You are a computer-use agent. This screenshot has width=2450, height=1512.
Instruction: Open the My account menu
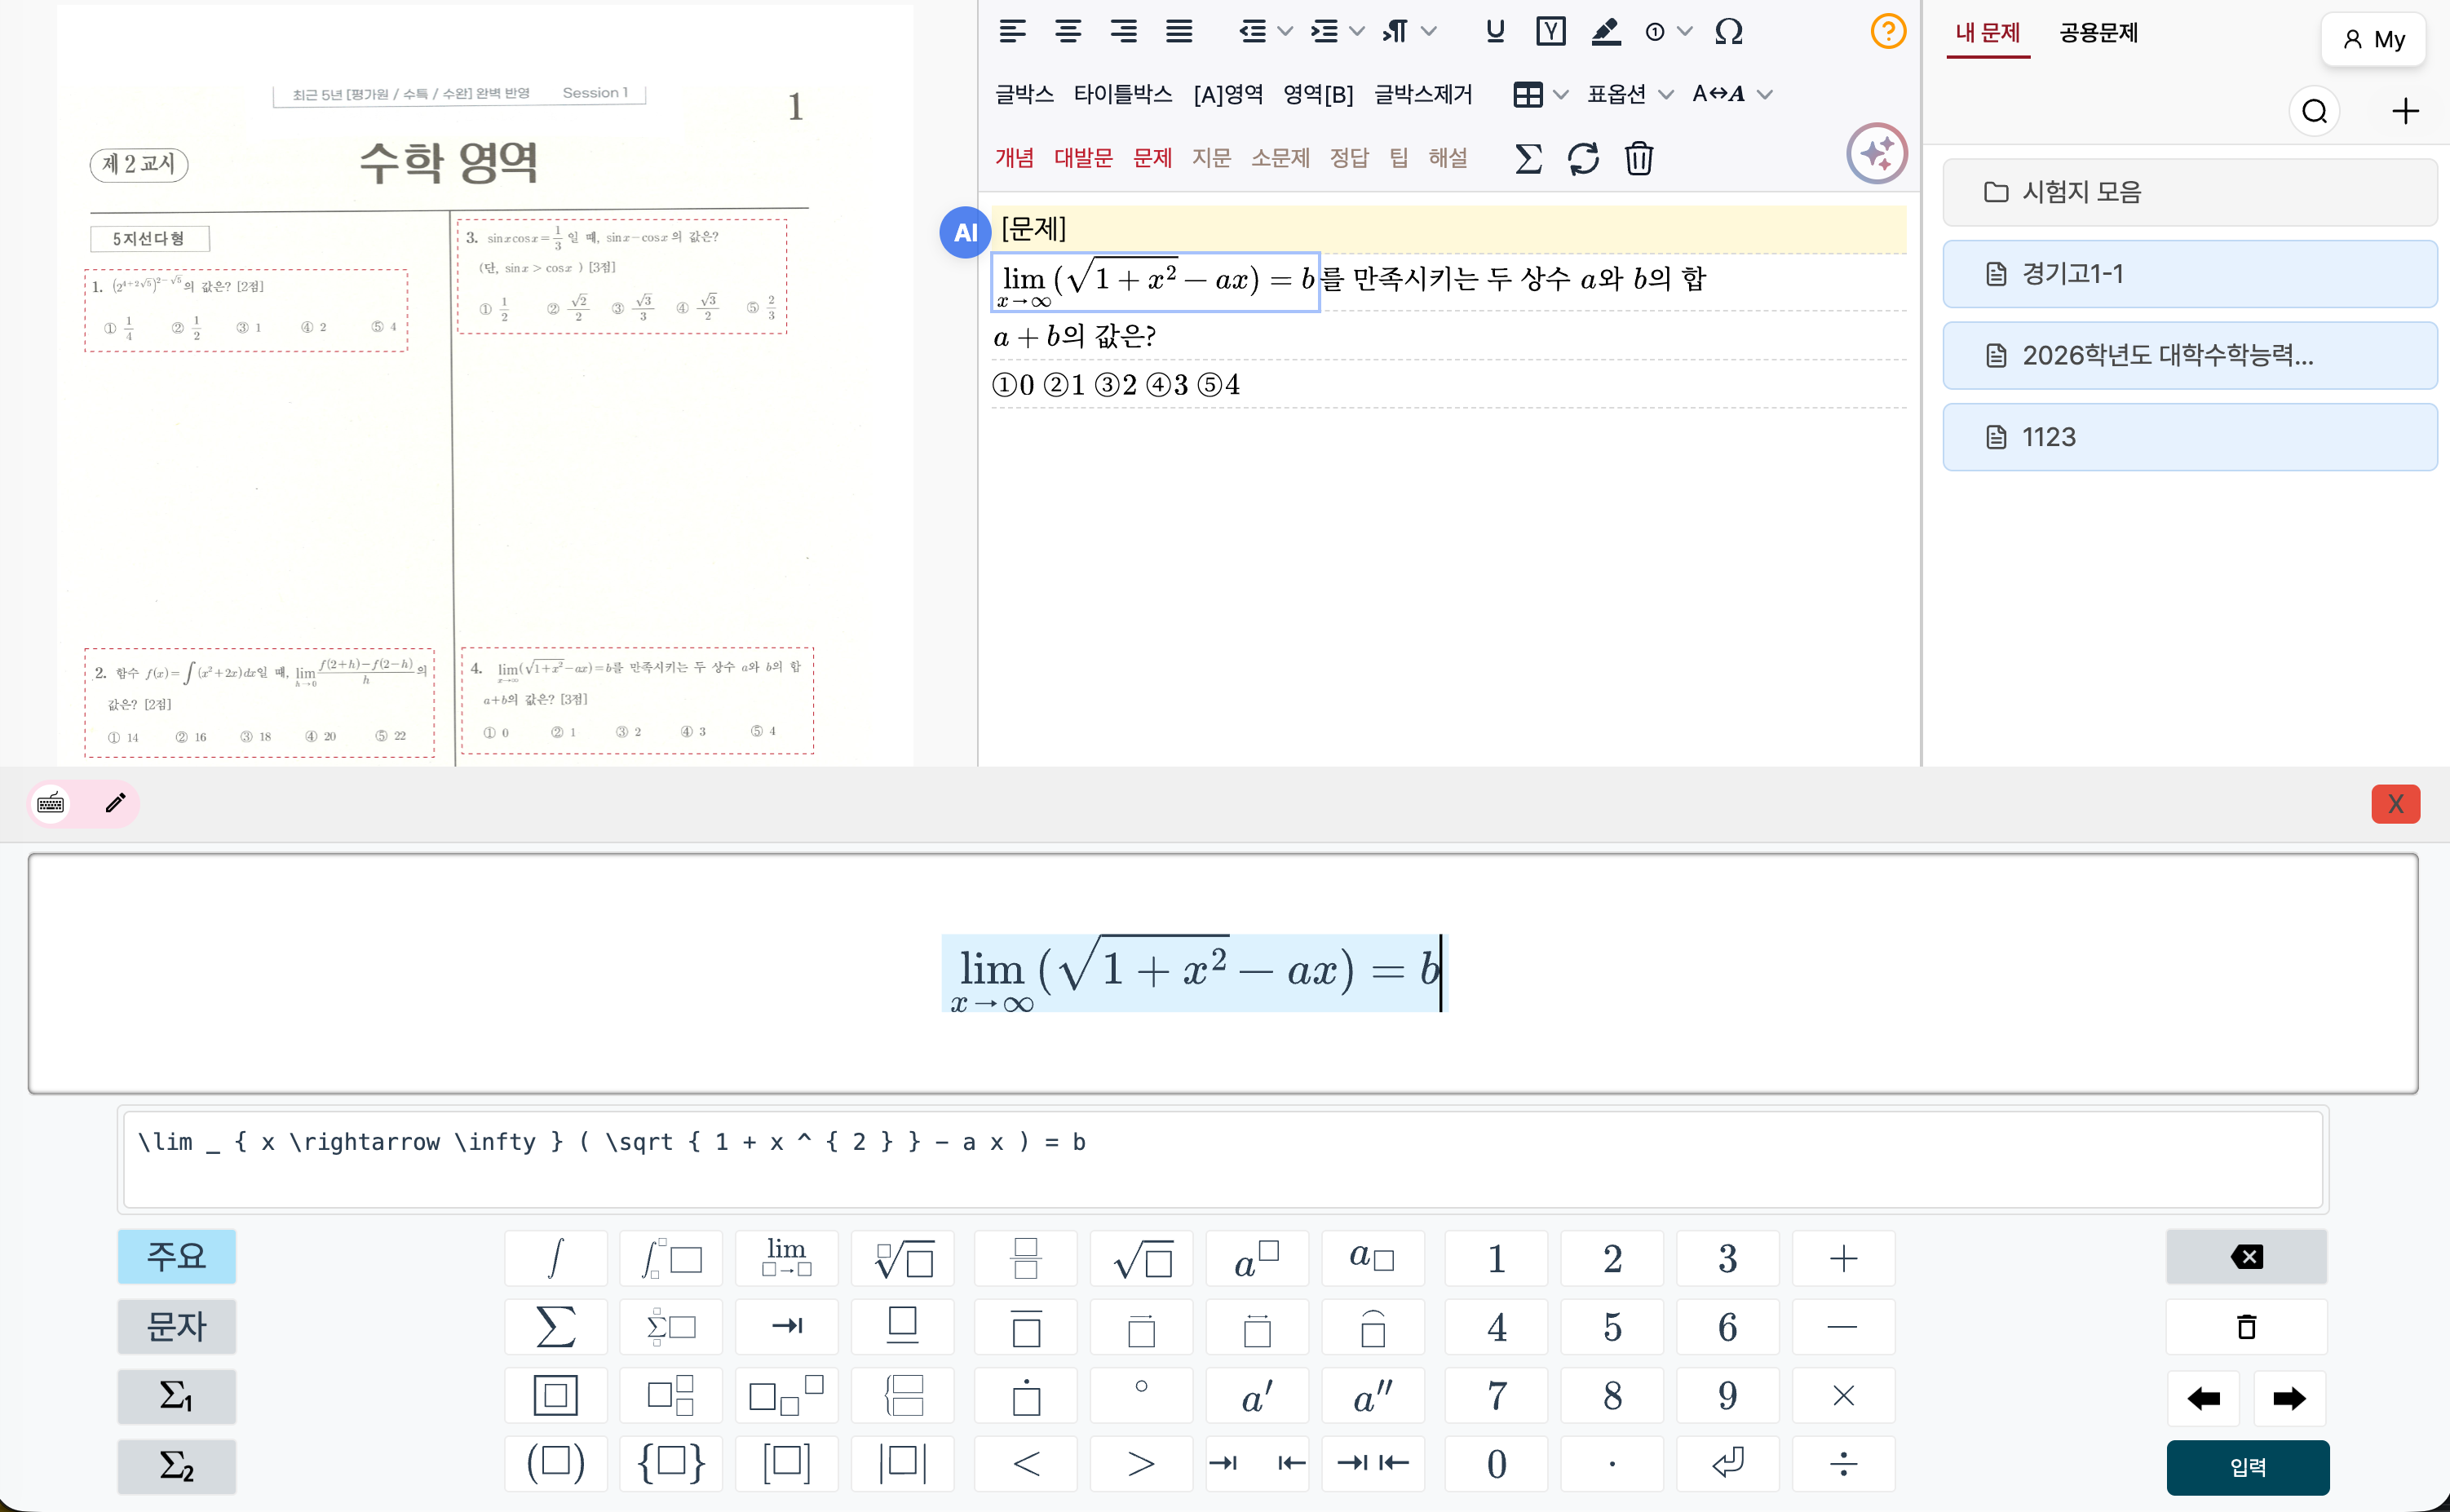coord(2373,39)
